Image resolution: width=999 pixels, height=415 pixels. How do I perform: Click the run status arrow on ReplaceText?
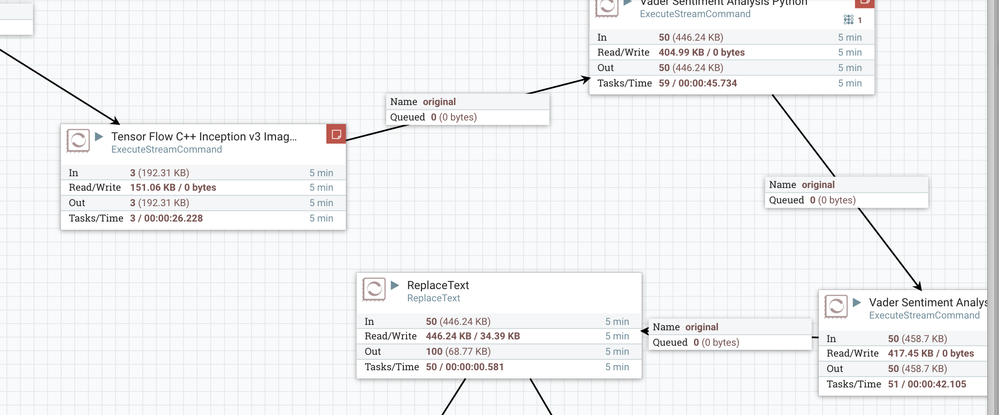point(394,285)
